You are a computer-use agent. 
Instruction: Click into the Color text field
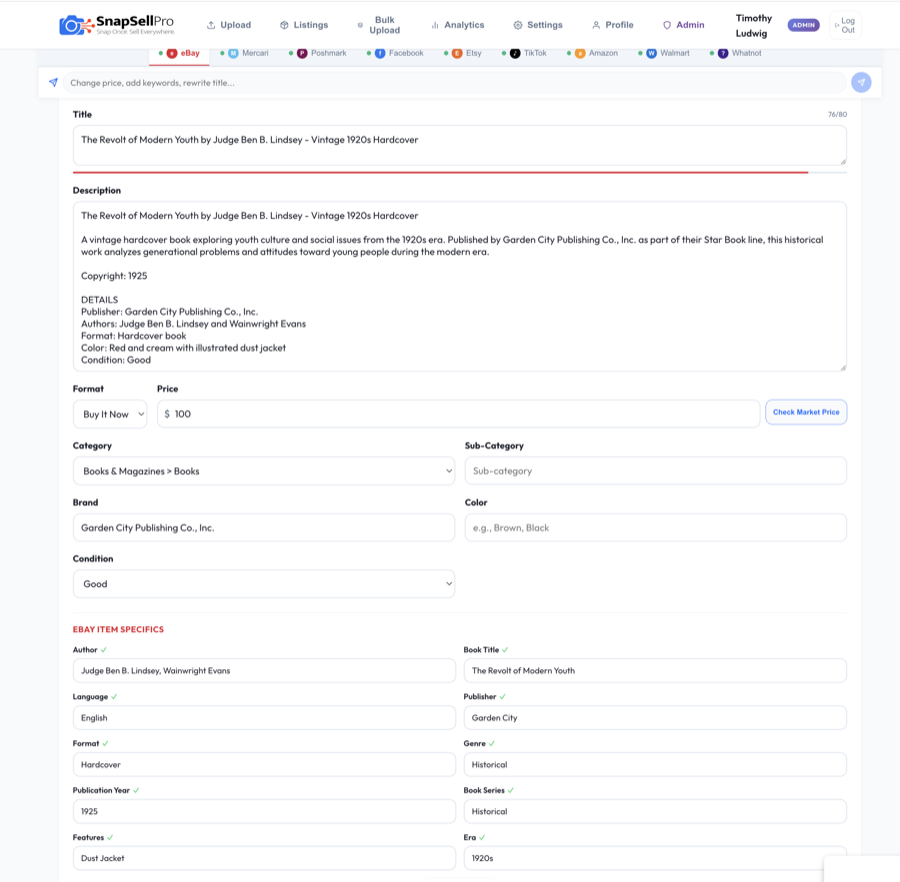pos(655,528)
